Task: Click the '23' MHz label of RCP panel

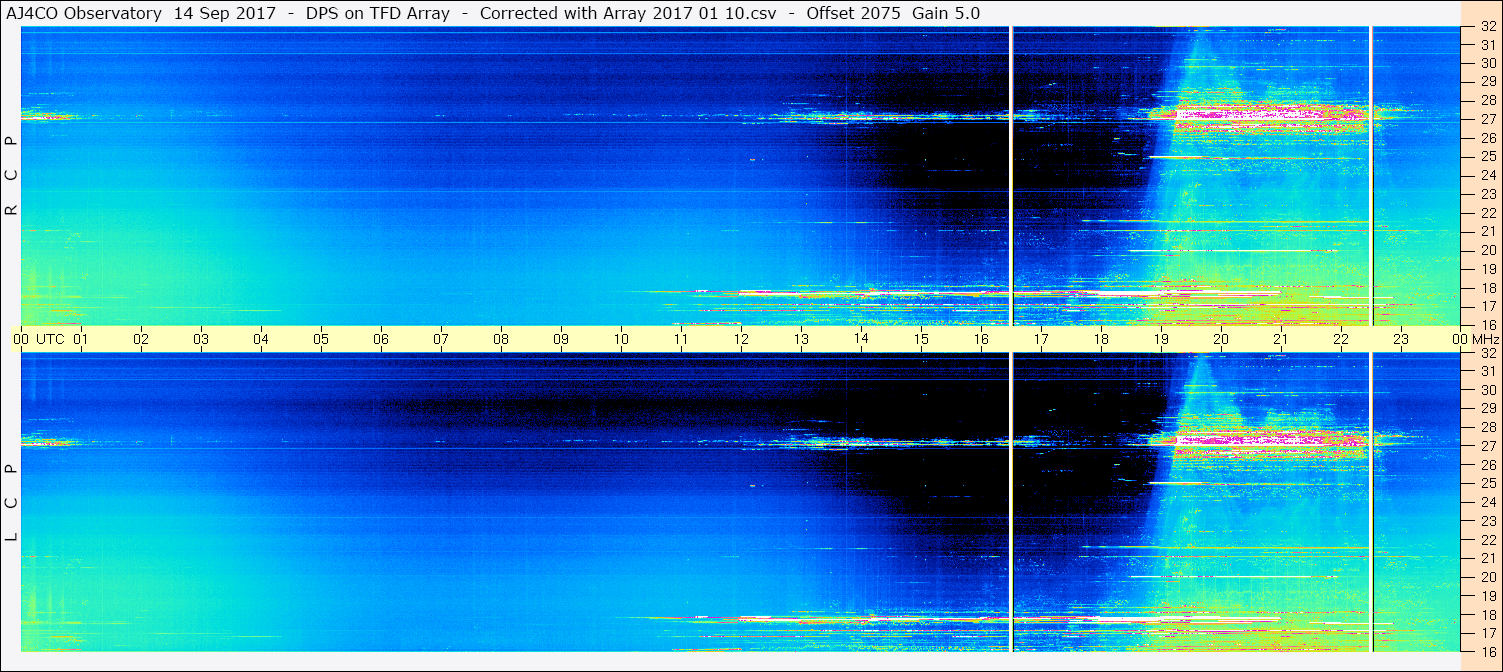Action: coord(1487,194)
